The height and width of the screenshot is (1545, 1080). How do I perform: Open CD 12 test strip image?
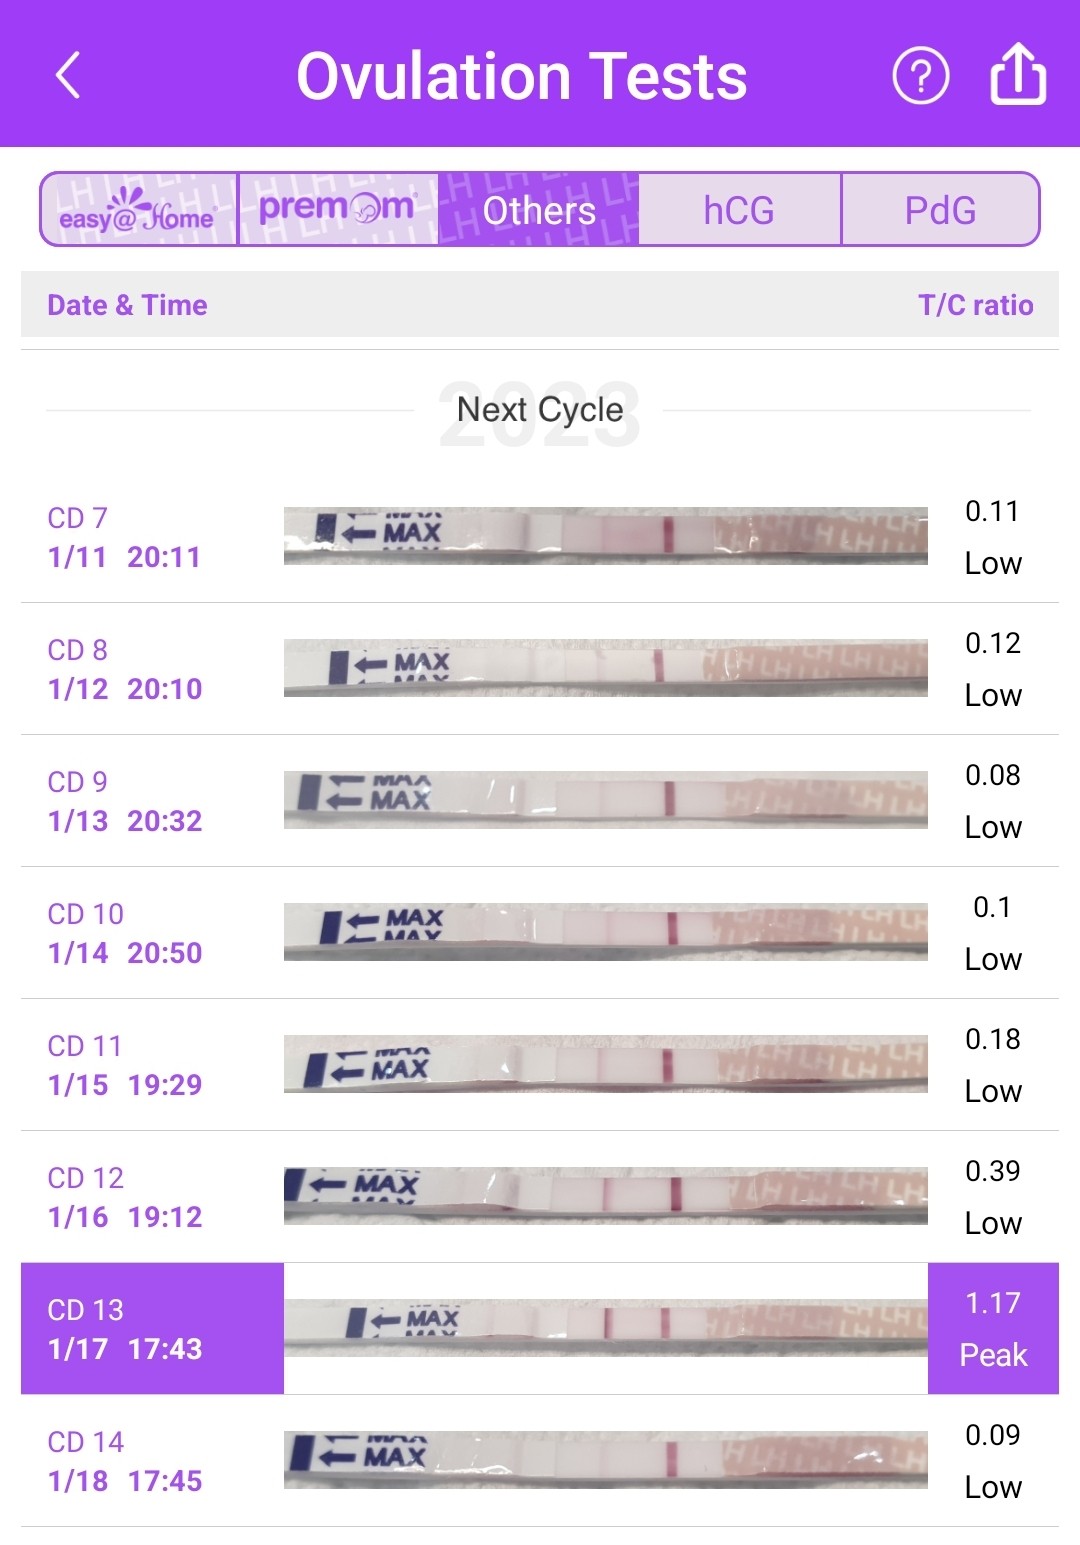pyautogui.click(x=605, y=1196)
